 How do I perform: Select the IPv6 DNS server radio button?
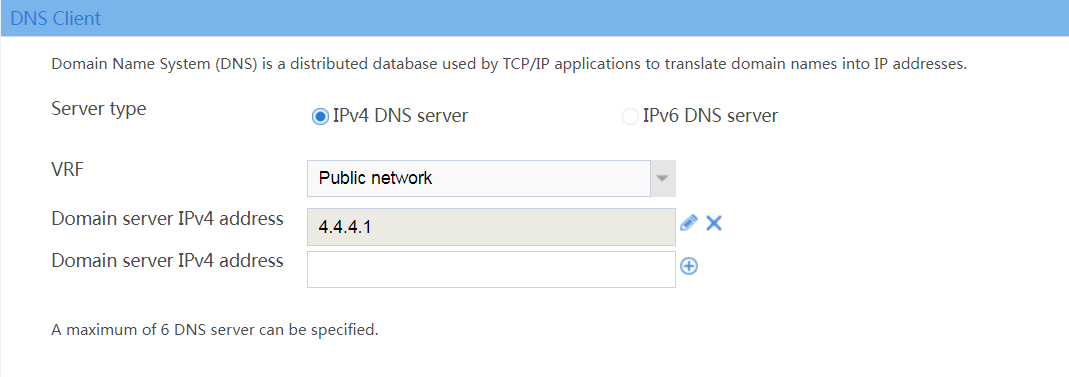pos(629,117)
